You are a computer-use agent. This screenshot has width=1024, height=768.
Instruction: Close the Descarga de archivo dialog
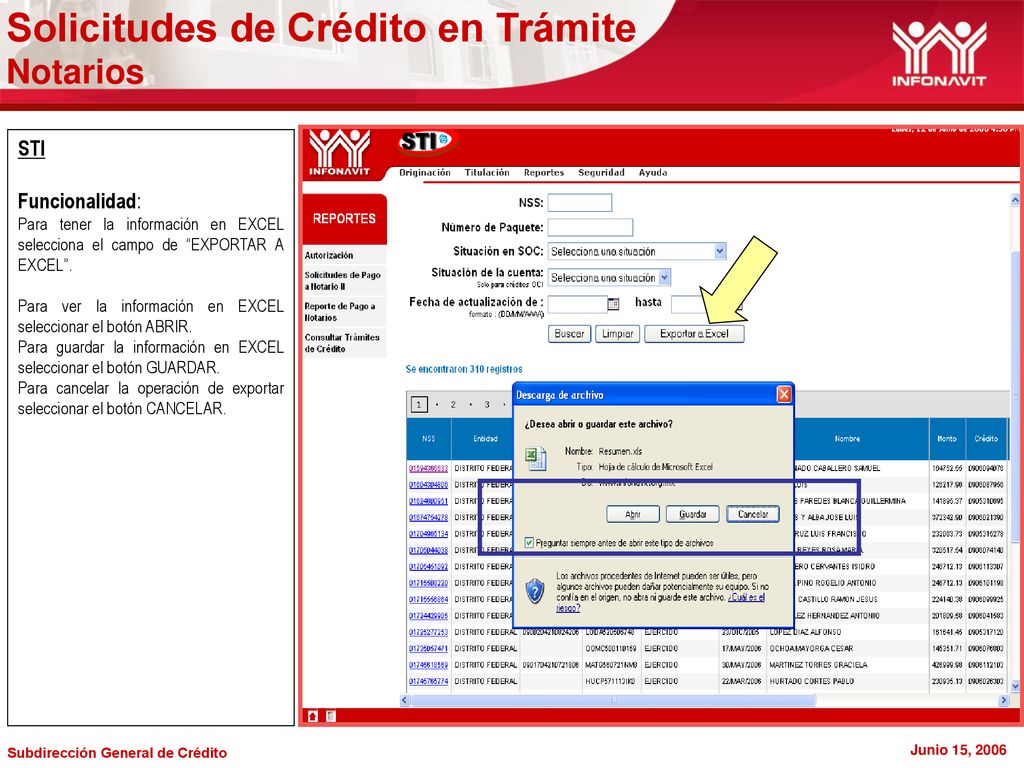784,394
